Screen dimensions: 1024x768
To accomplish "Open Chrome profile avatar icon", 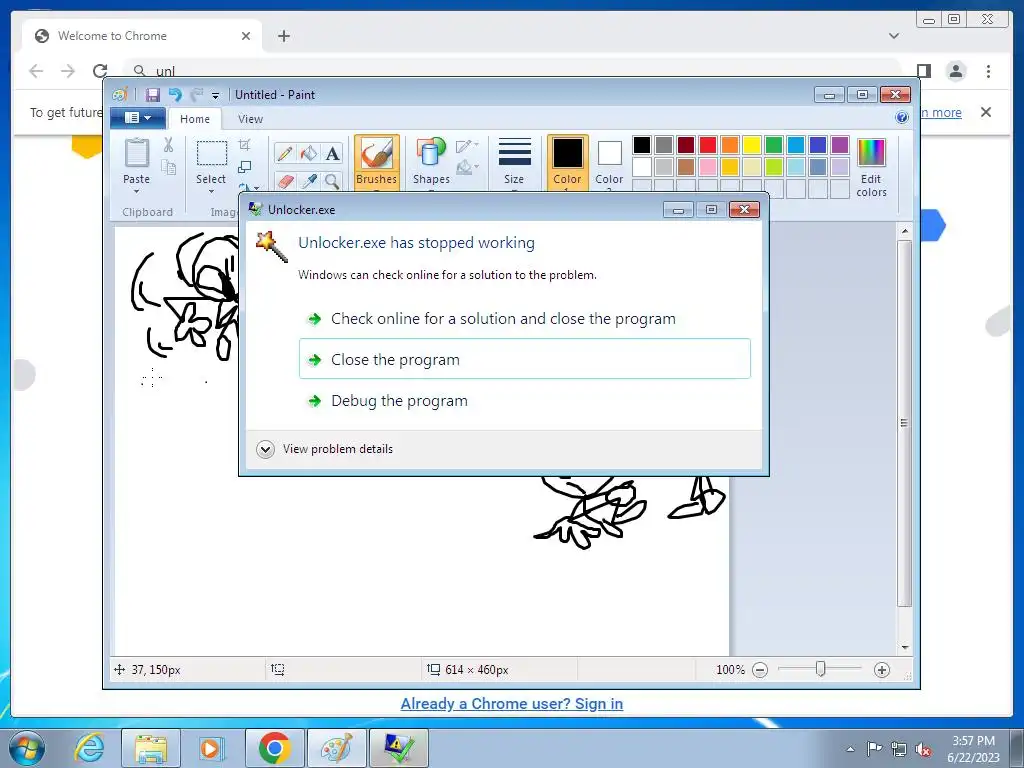I will point(956,71).
